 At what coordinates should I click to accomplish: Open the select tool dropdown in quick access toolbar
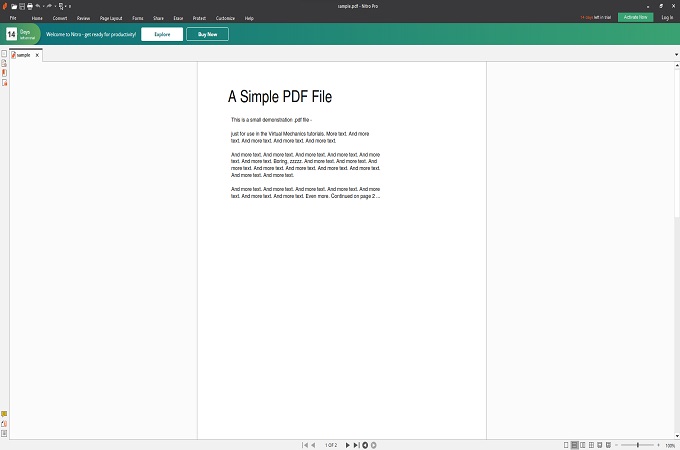click(x=65, y=7)
